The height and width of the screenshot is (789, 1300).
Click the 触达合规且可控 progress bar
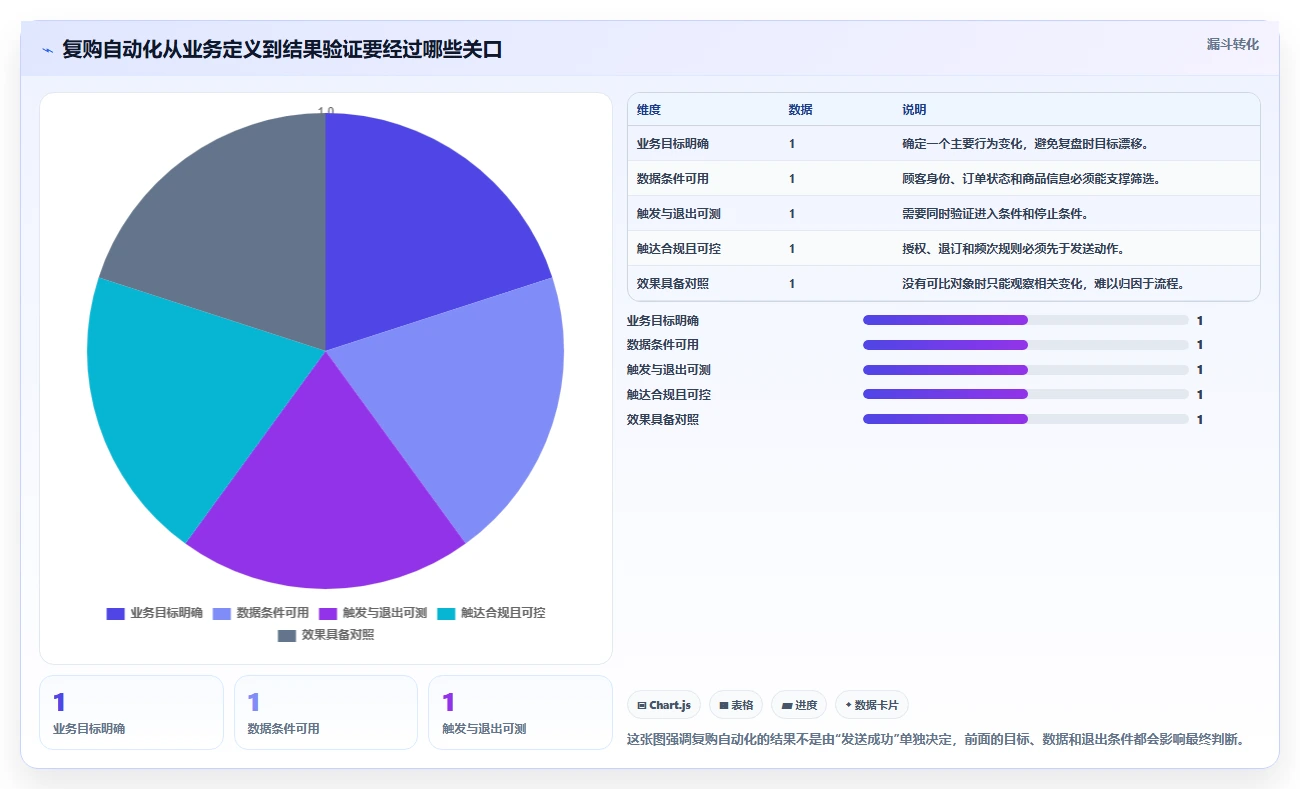(1025, 394)
